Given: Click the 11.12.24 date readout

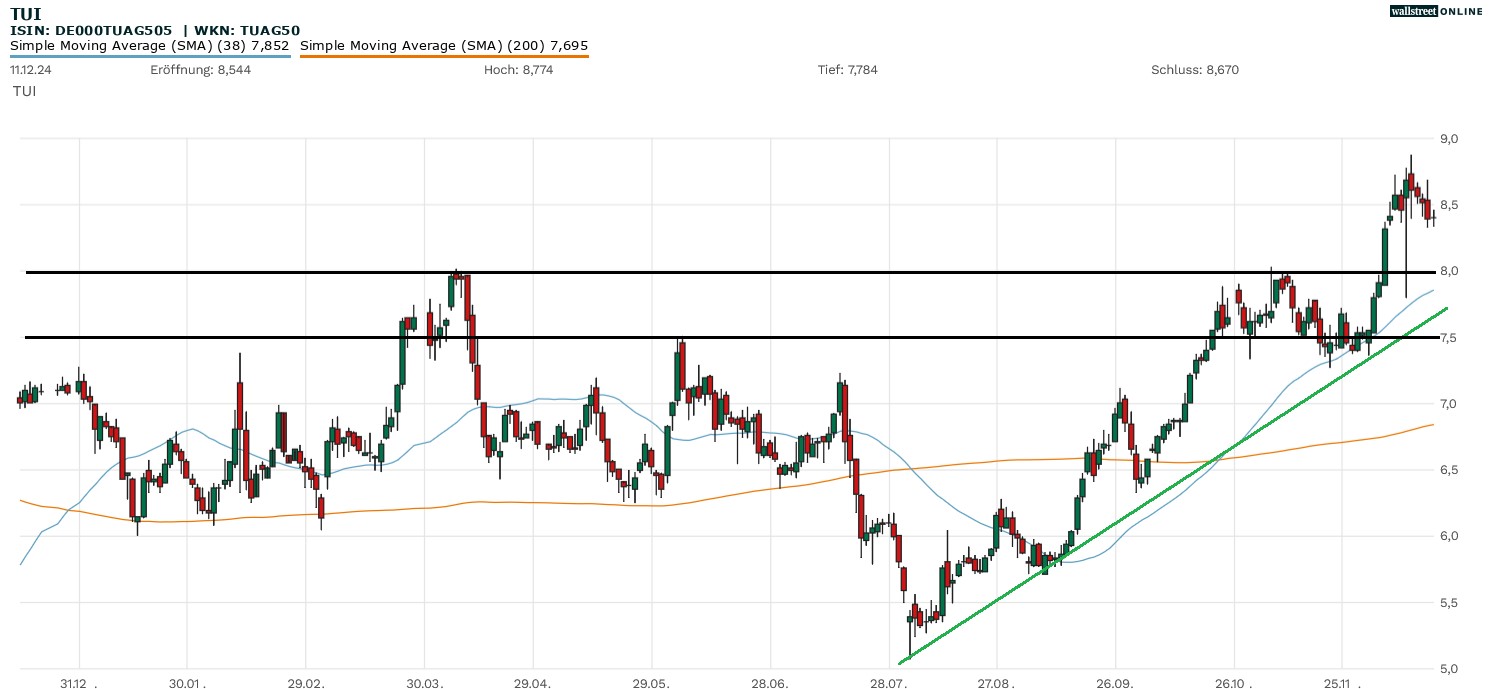Looking at the screenshot, I should point(30,70).
